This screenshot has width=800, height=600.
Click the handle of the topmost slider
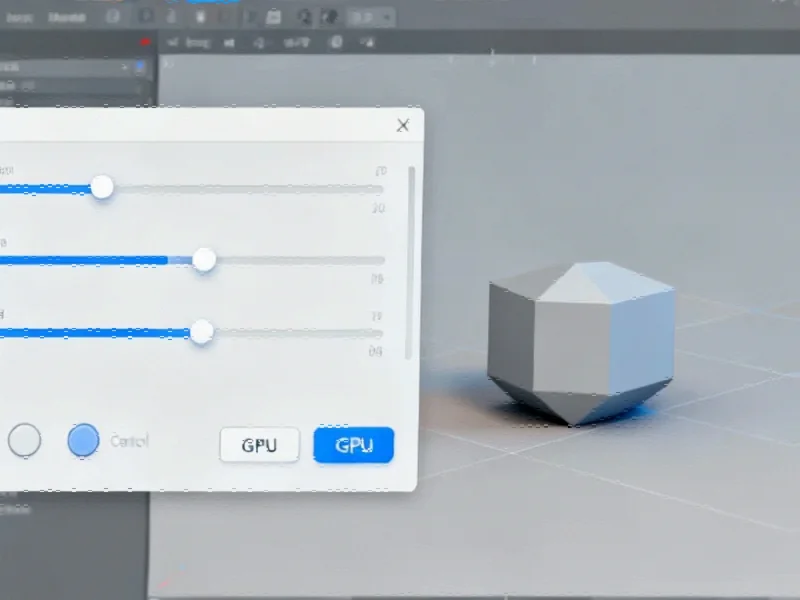click(x=102, y=187)
